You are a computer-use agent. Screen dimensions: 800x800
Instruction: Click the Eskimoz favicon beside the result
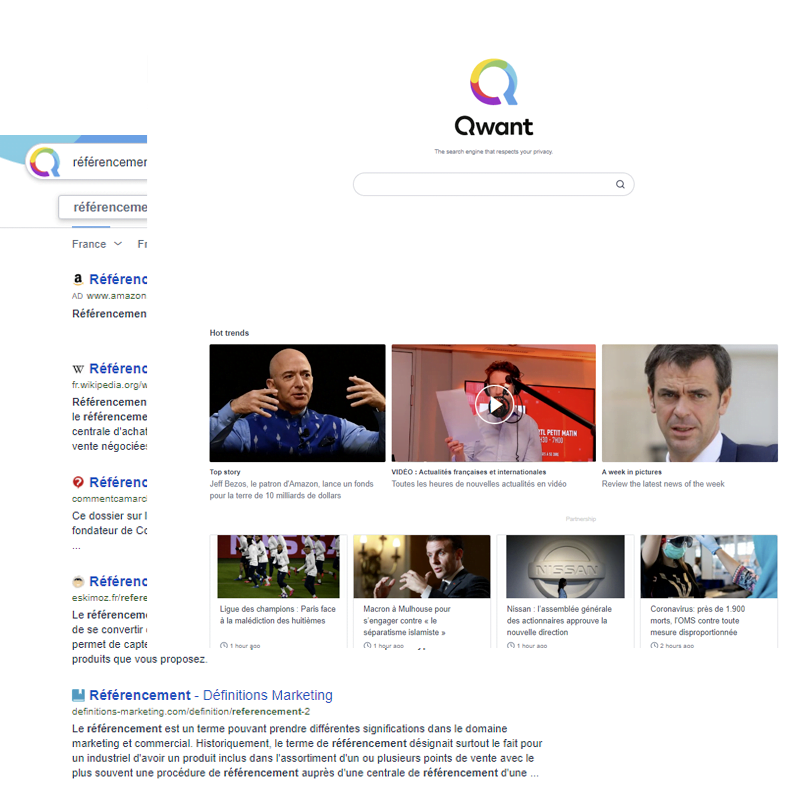pos(78,581)
